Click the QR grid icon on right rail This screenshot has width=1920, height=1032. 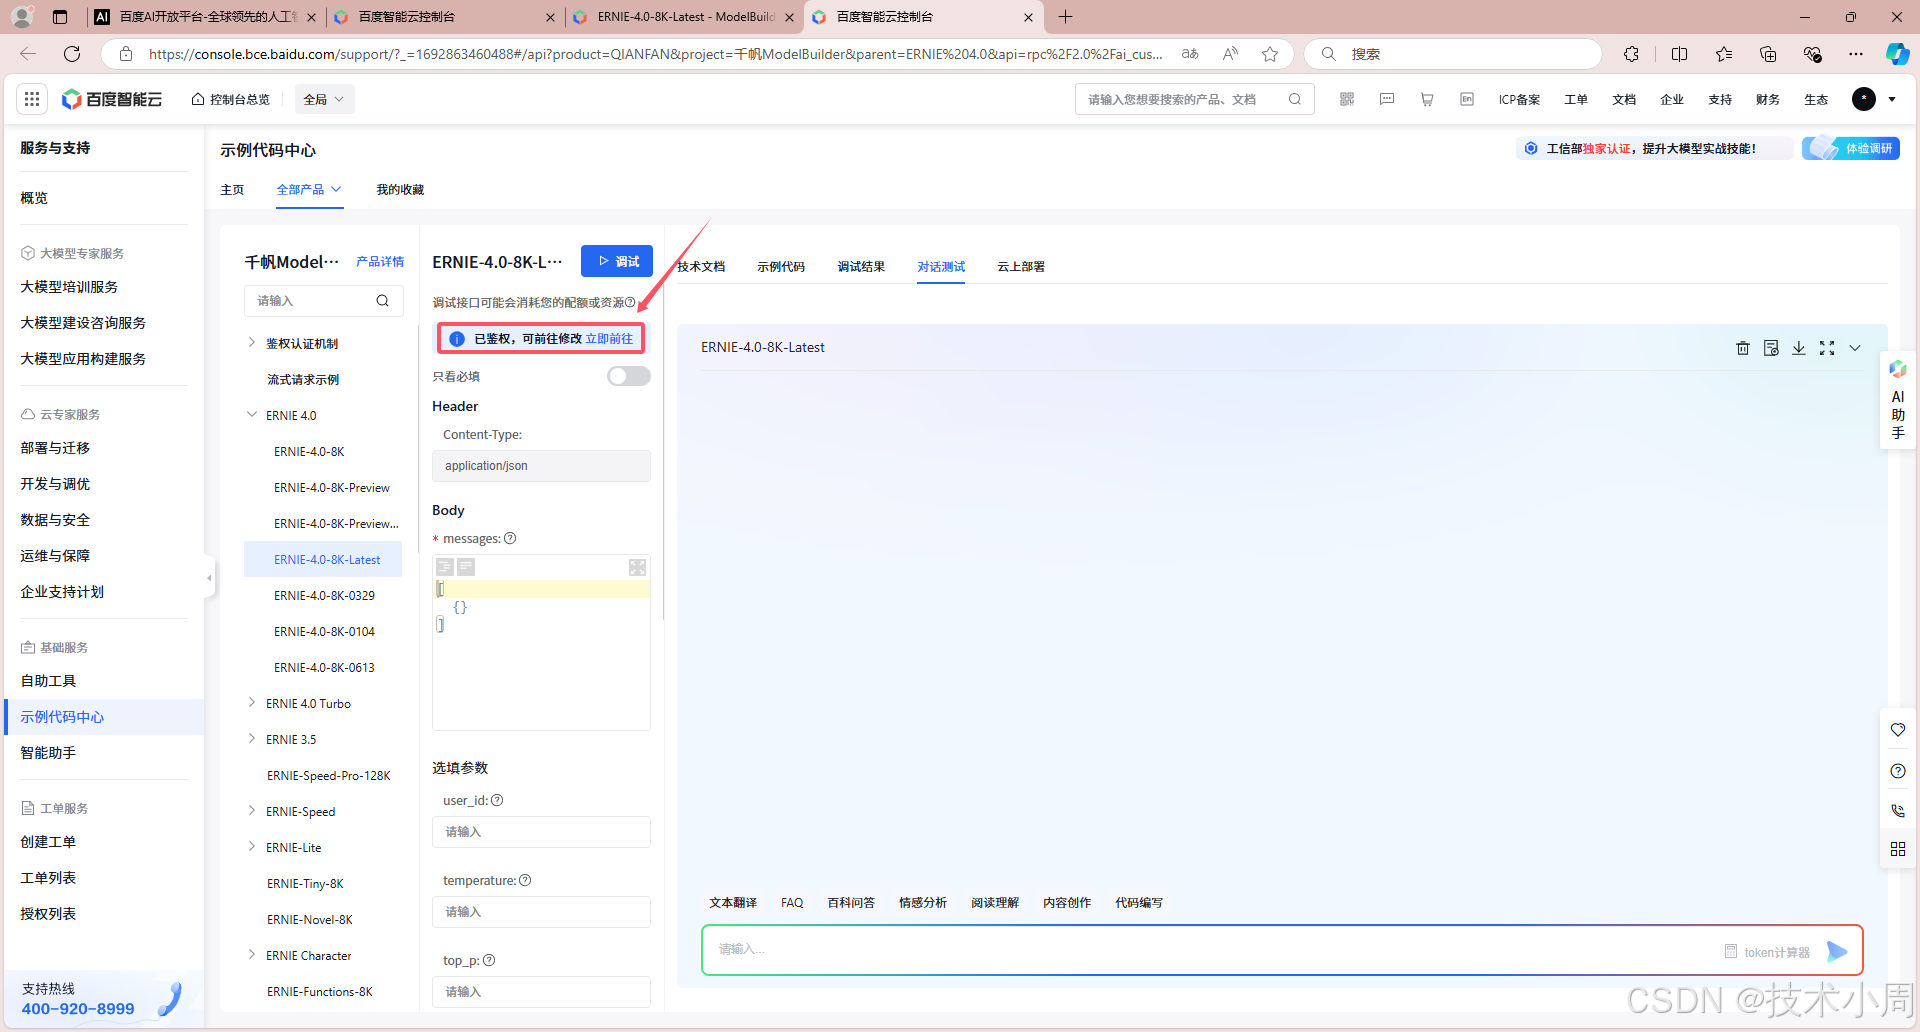click(x=1898, y=849)
